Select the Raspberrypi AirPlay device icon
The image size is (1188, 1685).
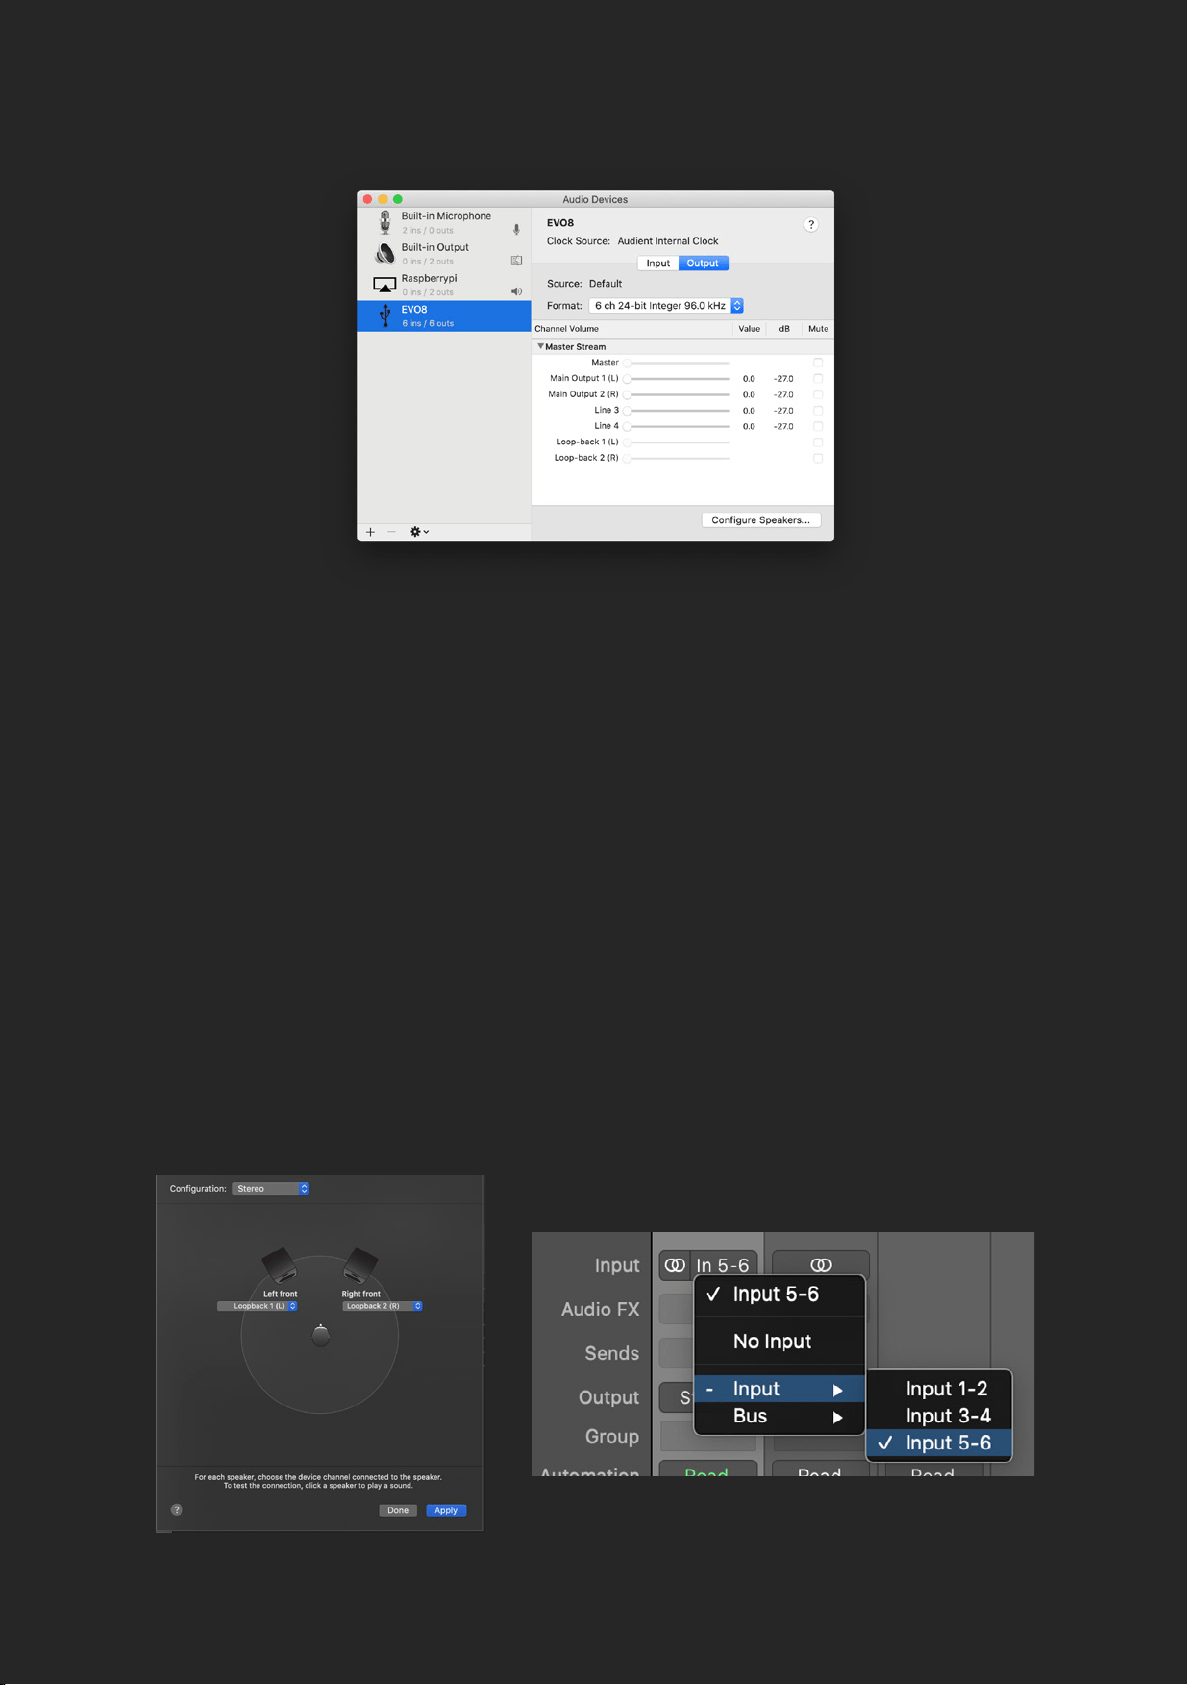(385, 284)
